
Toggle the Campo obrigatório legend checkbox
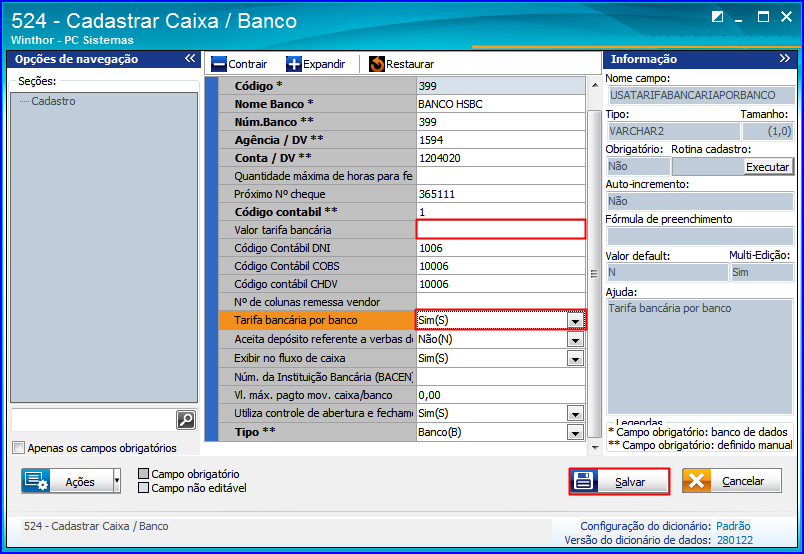144,473
